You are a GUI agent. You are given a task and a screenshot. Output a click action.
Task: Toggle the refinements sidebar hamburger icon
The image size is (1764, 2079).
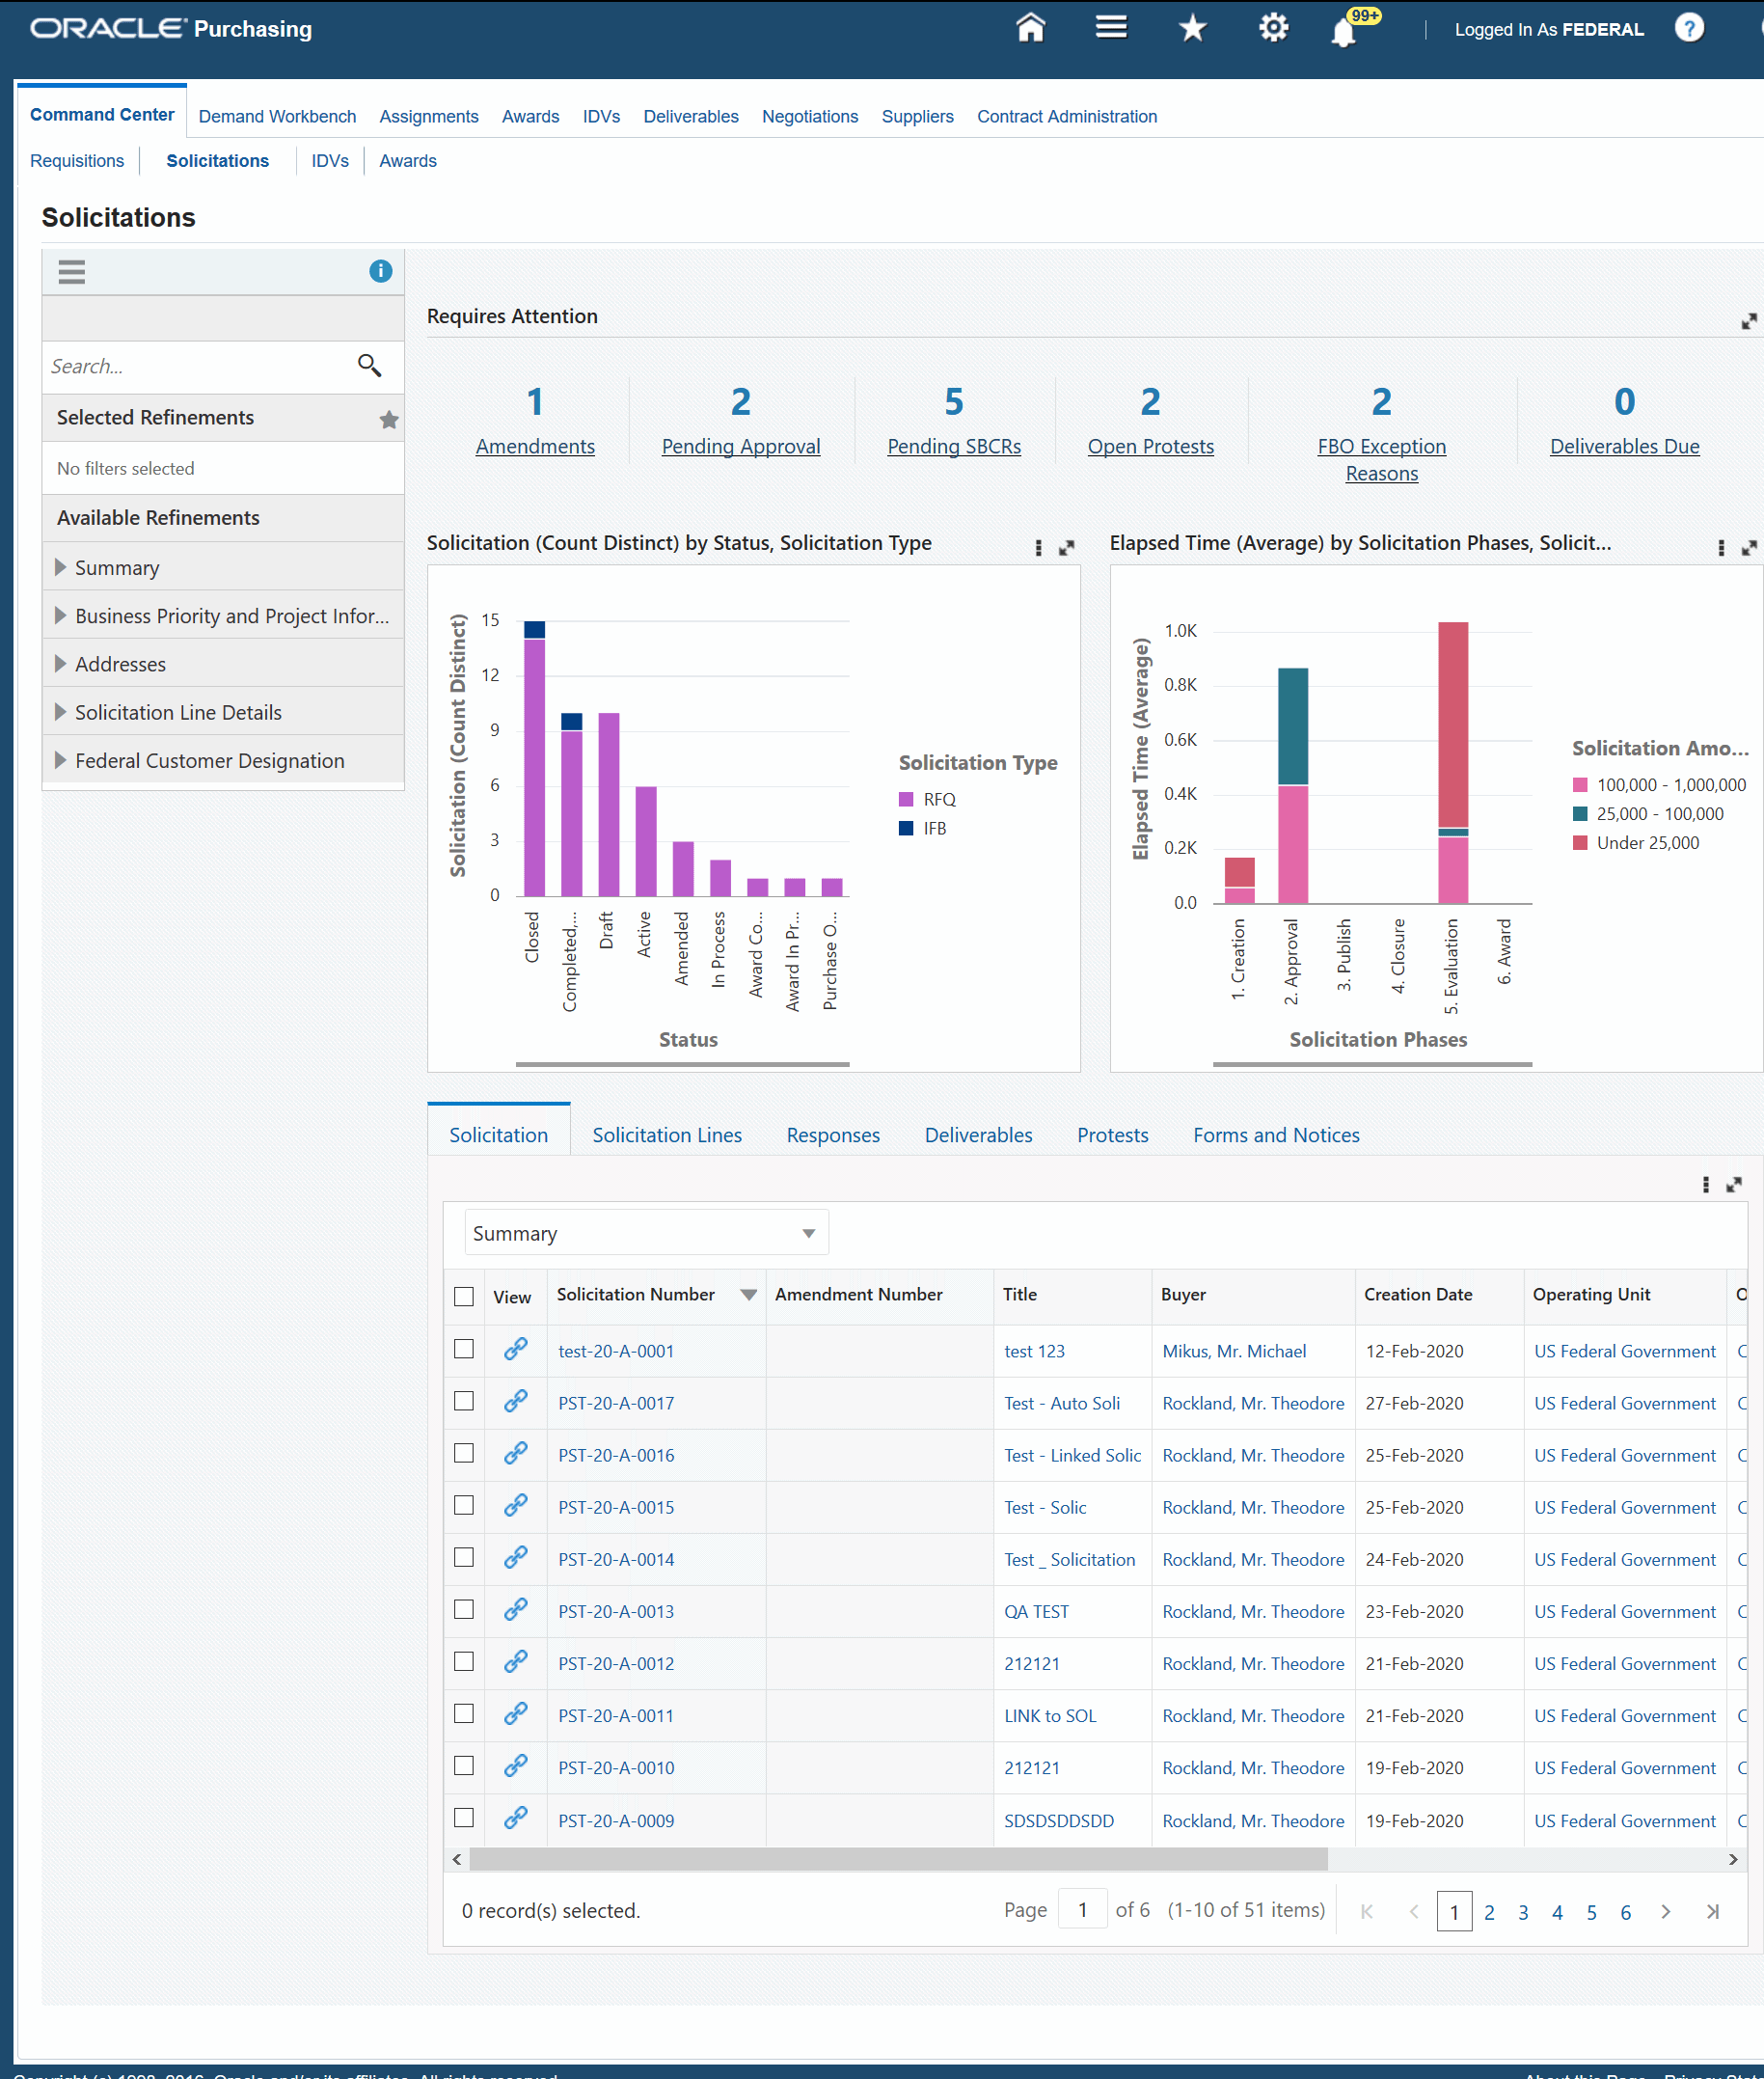[71, 271]
